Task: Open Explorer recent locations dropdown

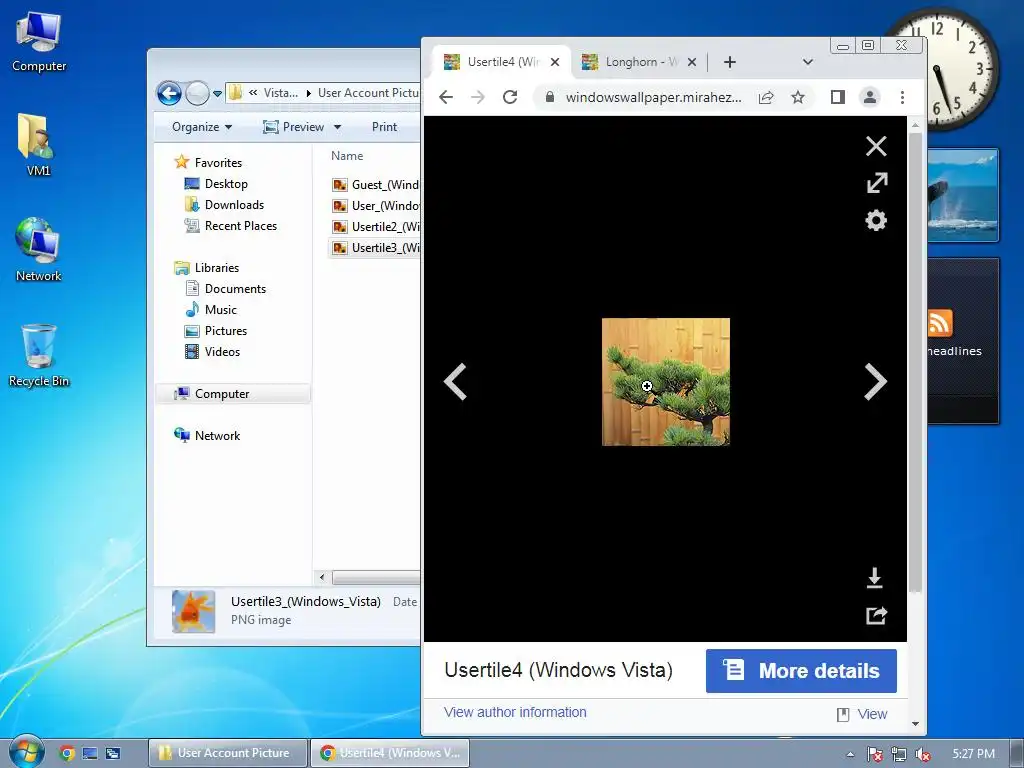Action: click(x=217, y=94)
